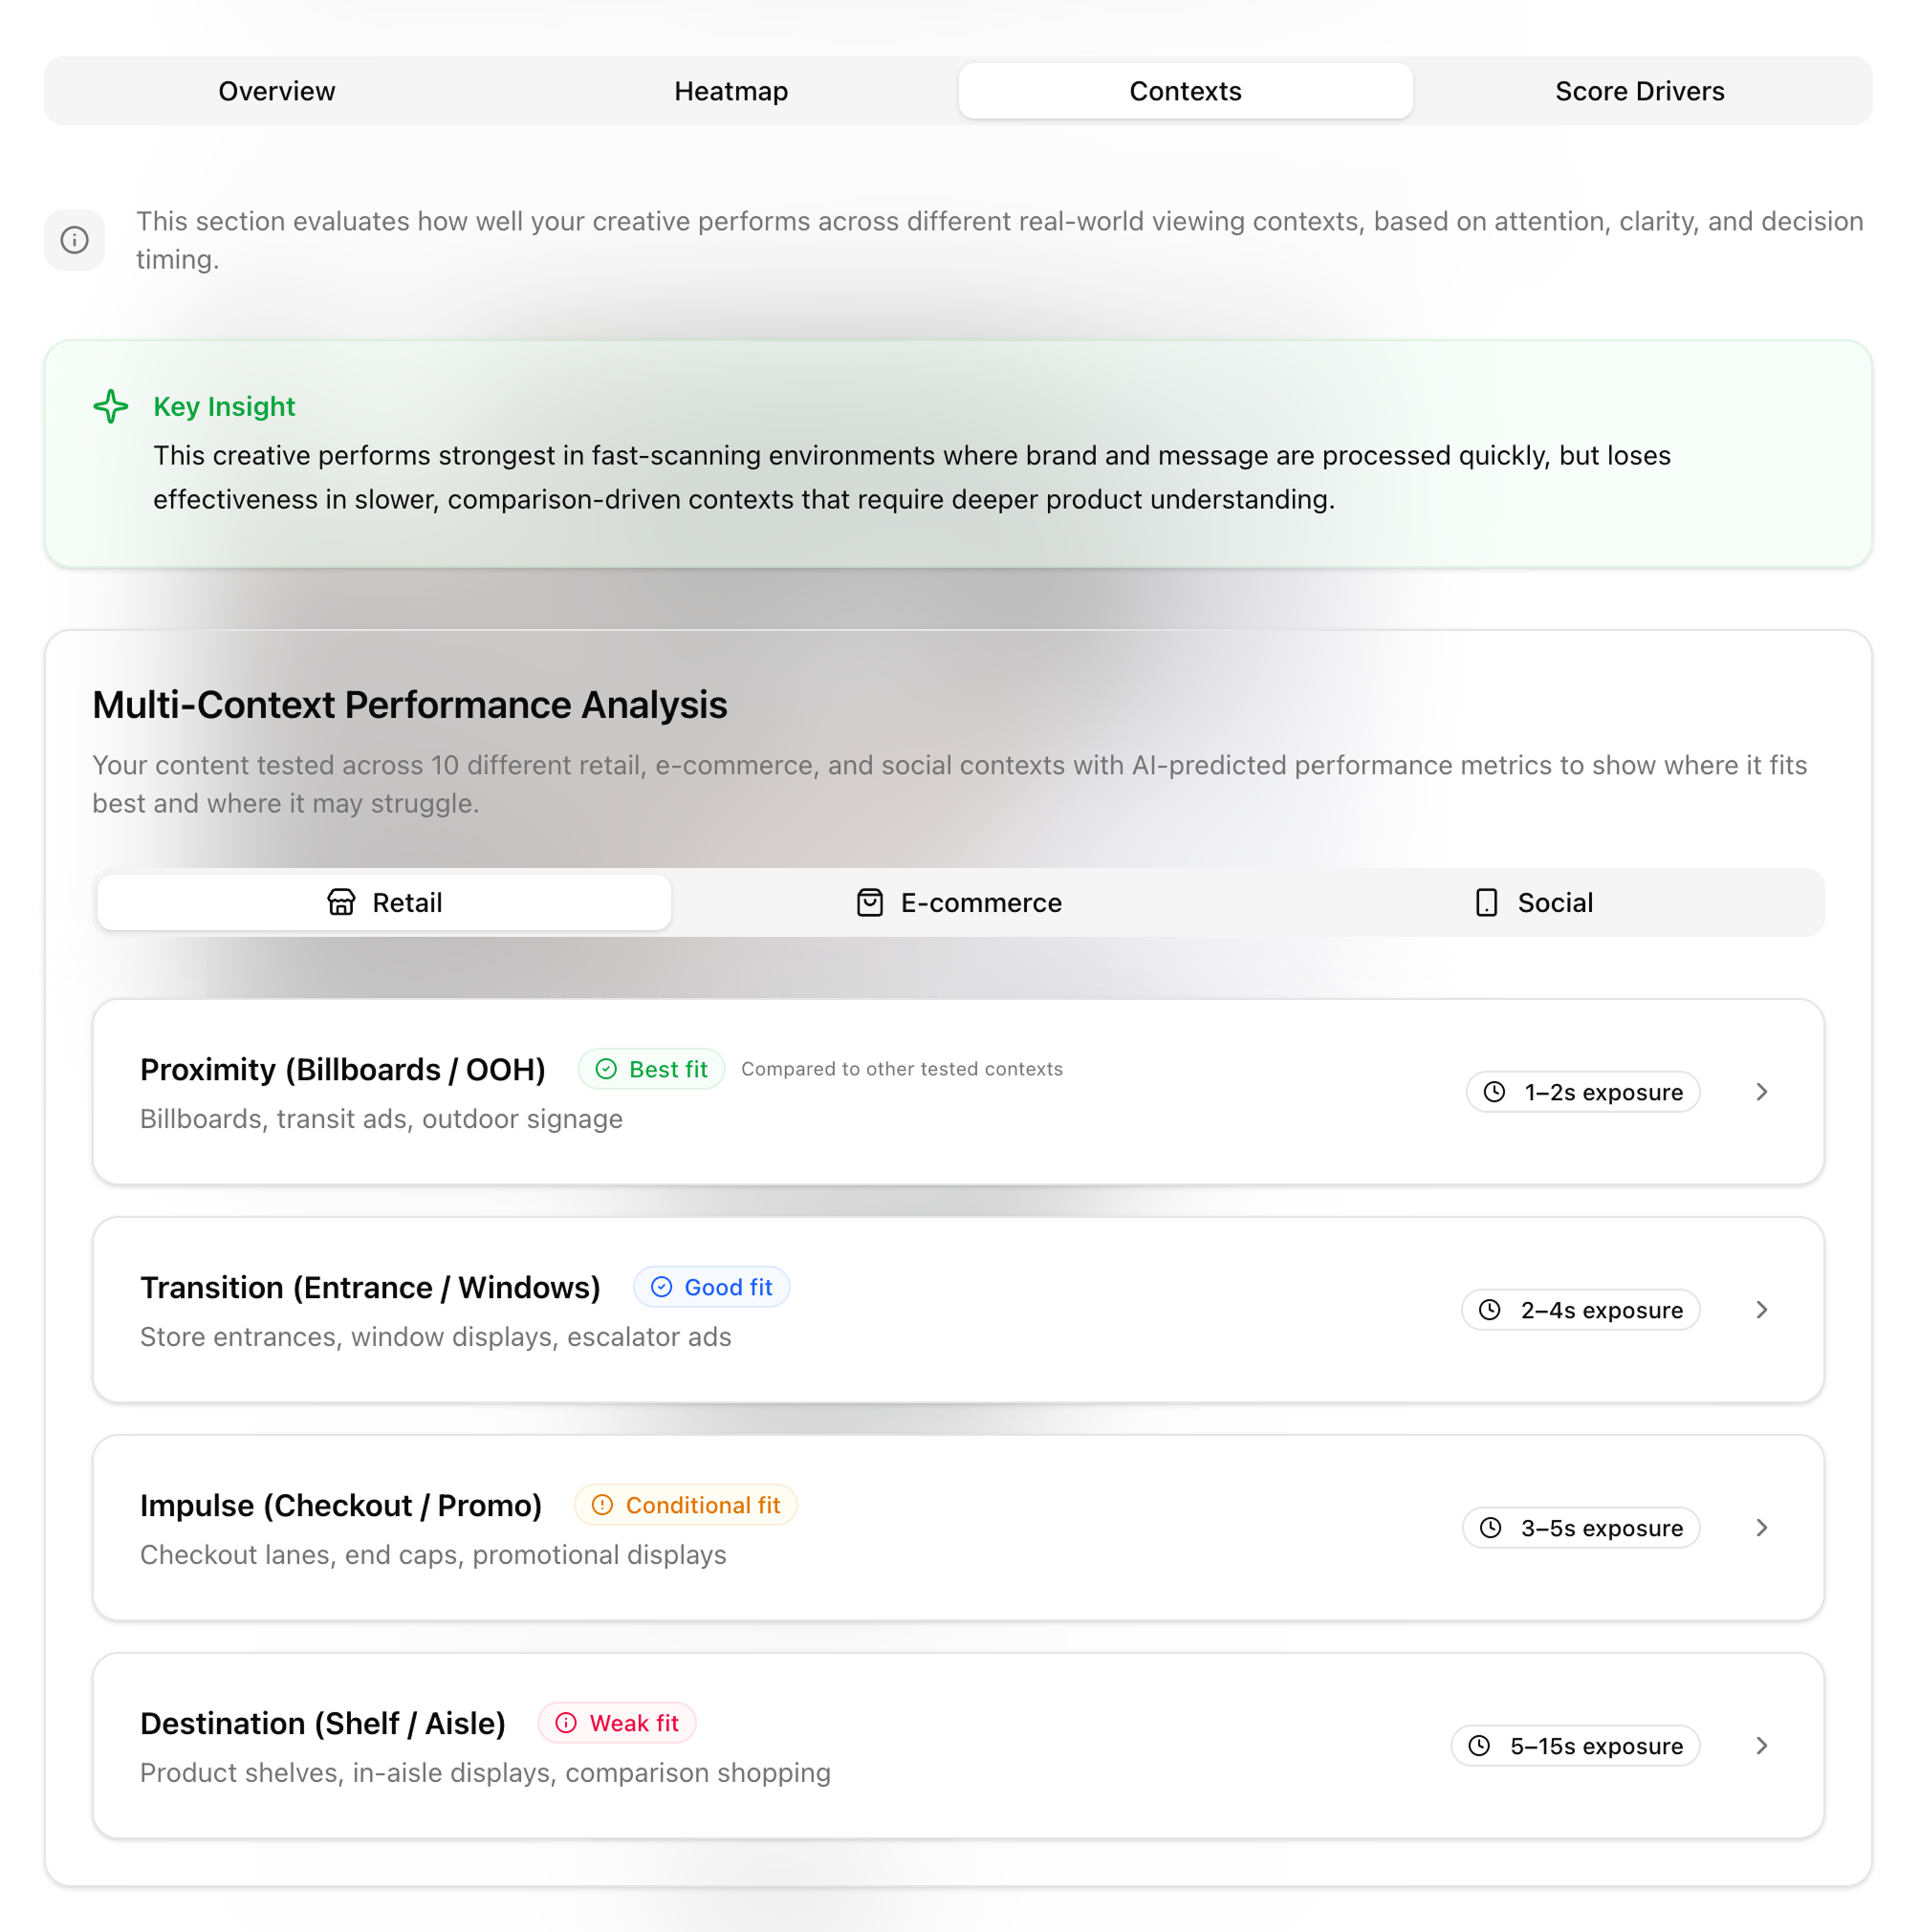This screenshot has height=1932, width=1919.
Task: Switch to the E-commerce segment
Action: (960, 902)
